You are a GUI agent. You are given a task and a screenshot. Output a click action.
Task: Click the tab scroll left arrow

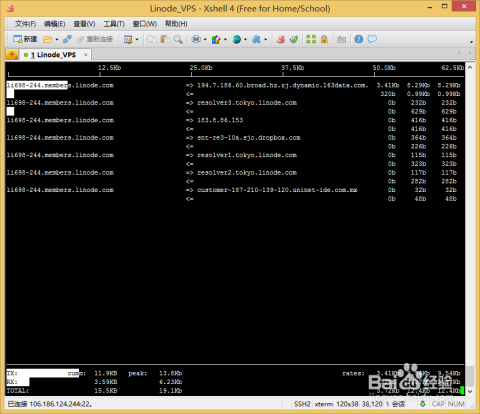tap(459, 53)
